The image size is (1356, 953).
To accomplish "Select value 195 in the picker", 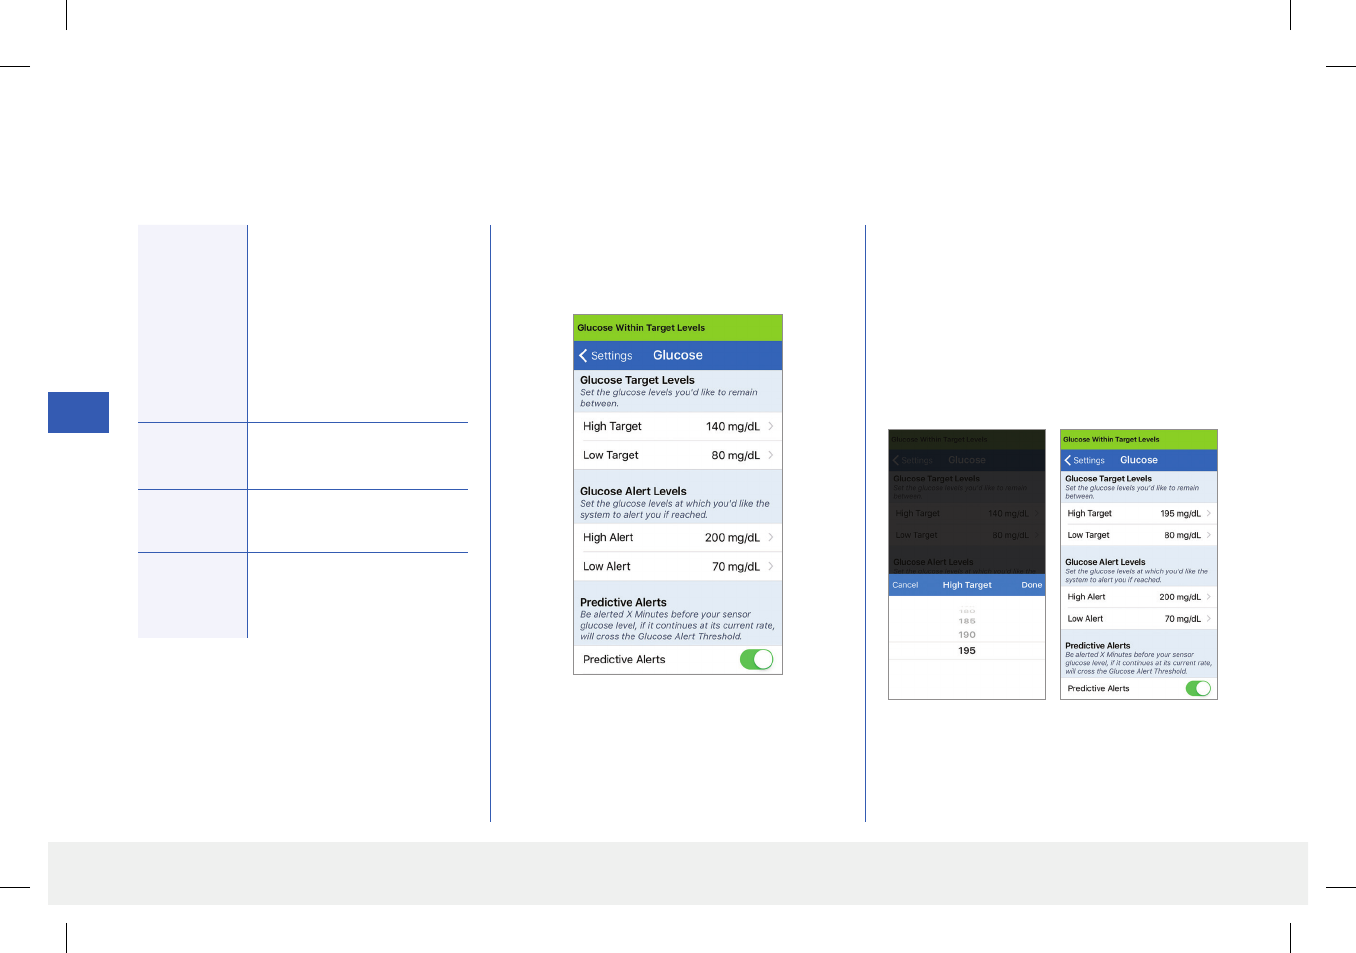I will pos(967,650).
